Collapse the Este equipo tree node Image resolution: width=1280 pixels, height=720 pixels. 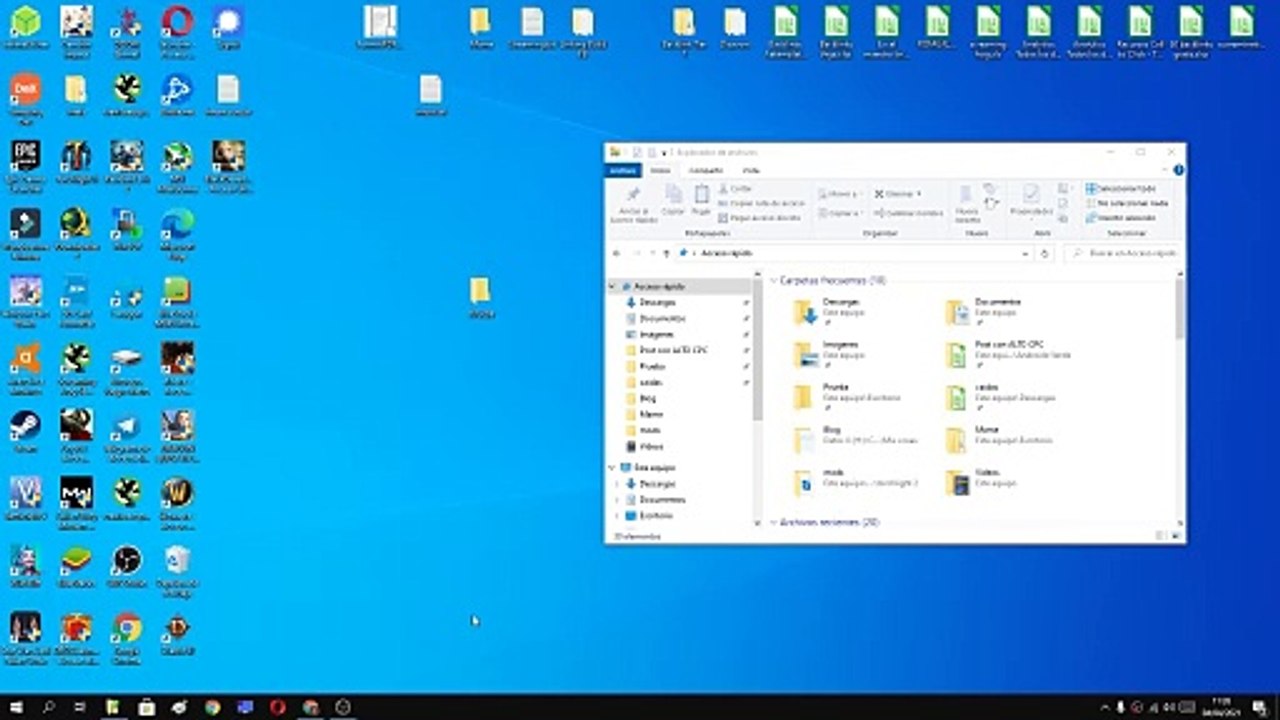613,467
